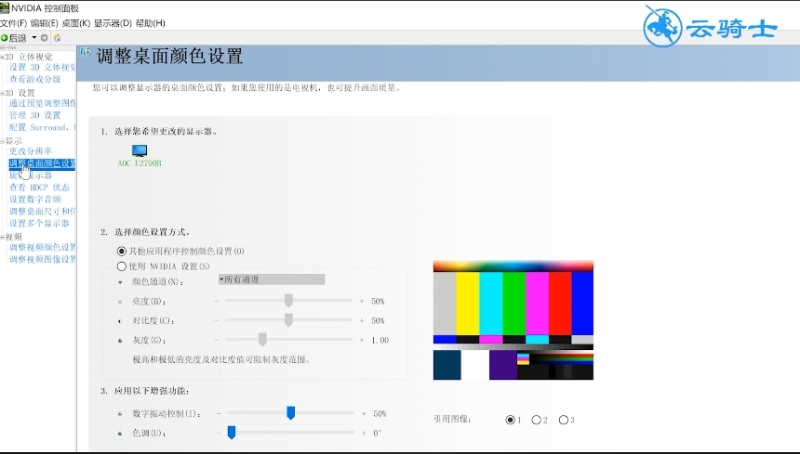
Task: Click the color bars reference image preview
Action: [x=513, y=320]
